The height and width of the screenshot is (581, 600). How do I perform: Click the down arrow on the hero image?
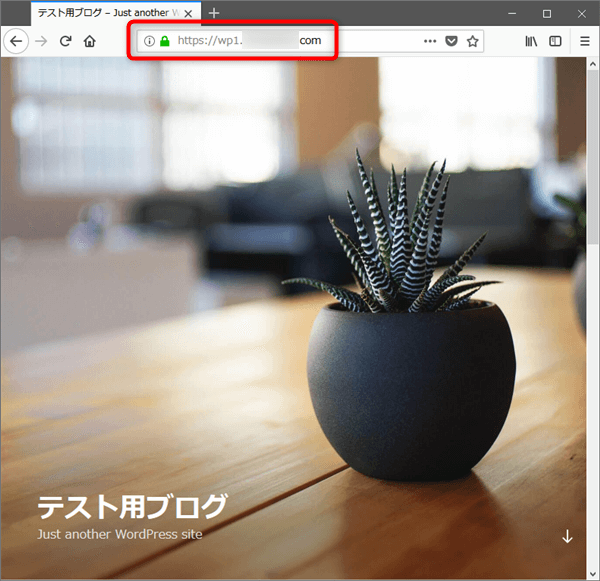(x=567, y=536)
